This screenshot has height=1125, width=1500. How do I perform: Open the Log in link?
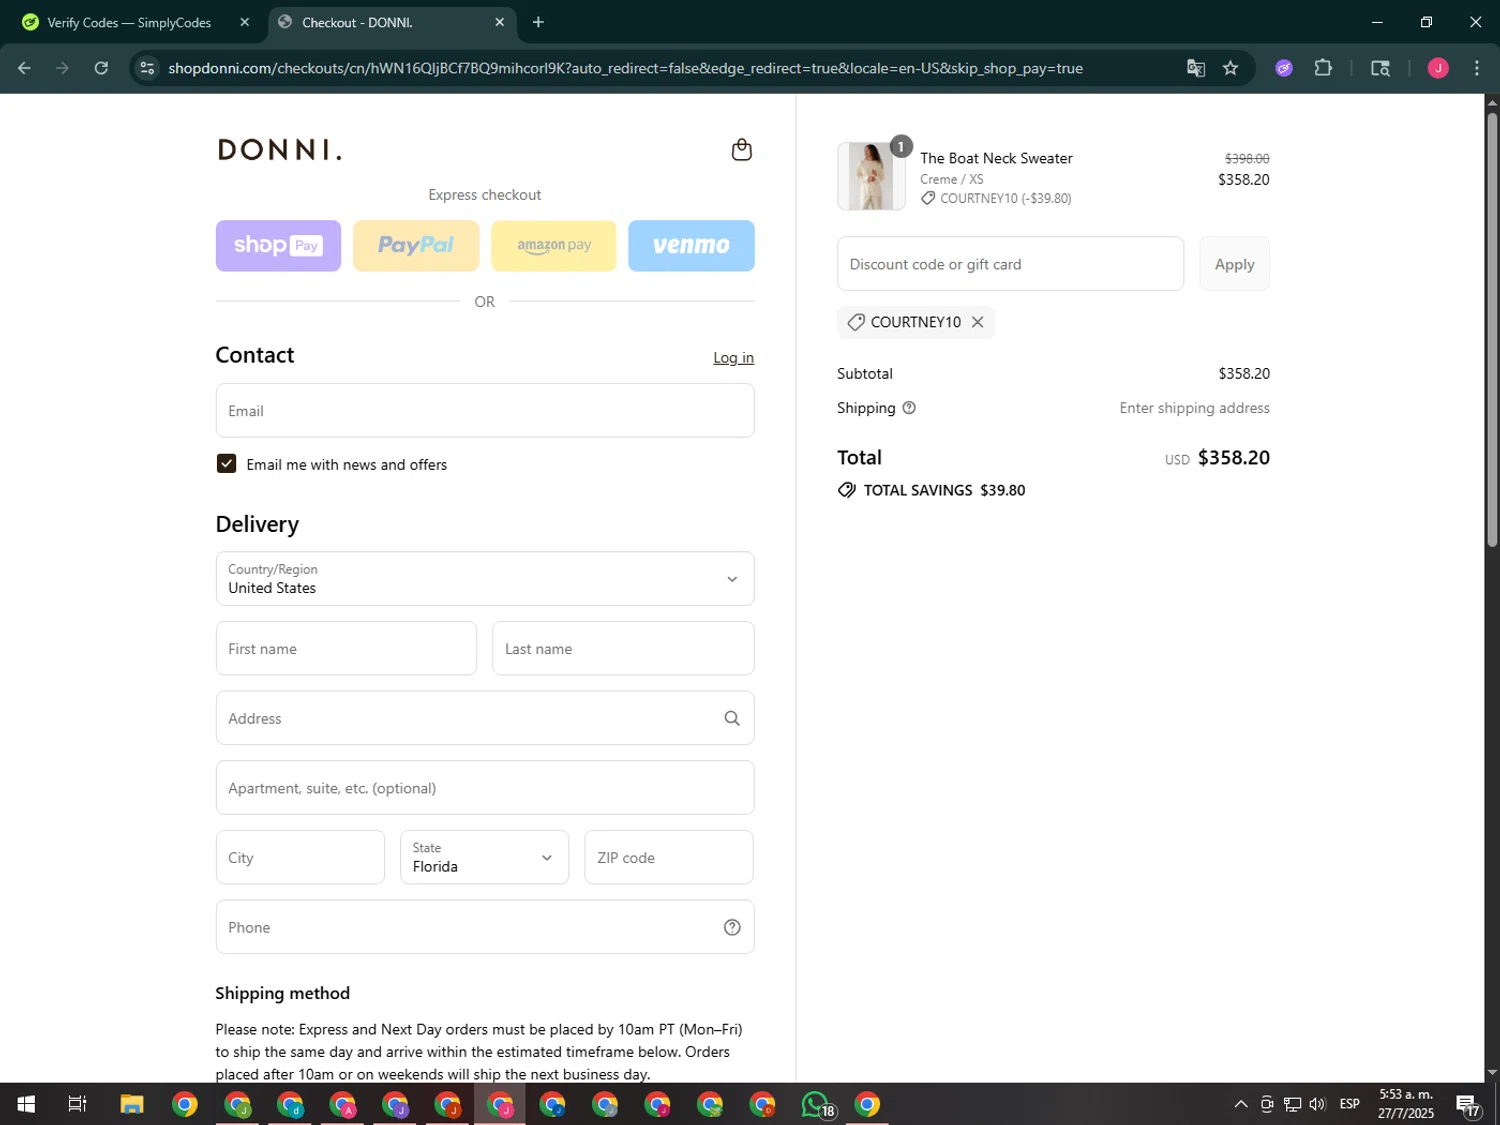pos(733,358)
